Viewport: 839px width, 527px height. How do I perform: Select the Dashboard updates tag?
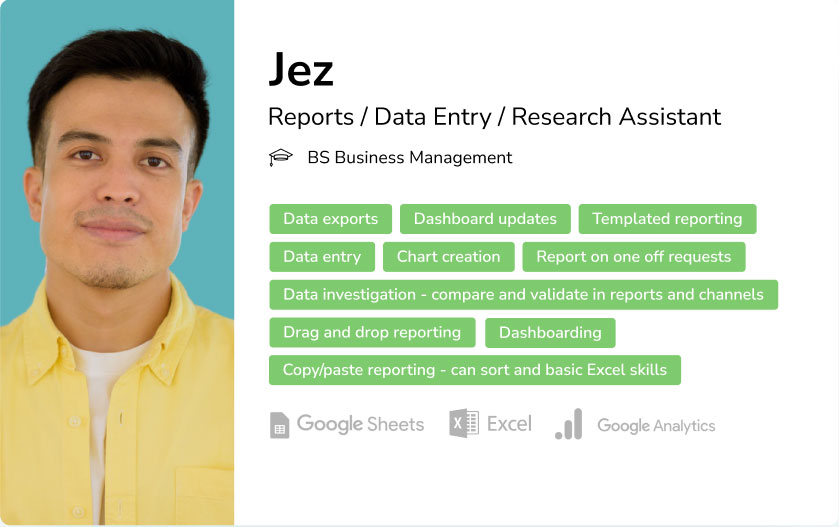click(x=485, y=219)
